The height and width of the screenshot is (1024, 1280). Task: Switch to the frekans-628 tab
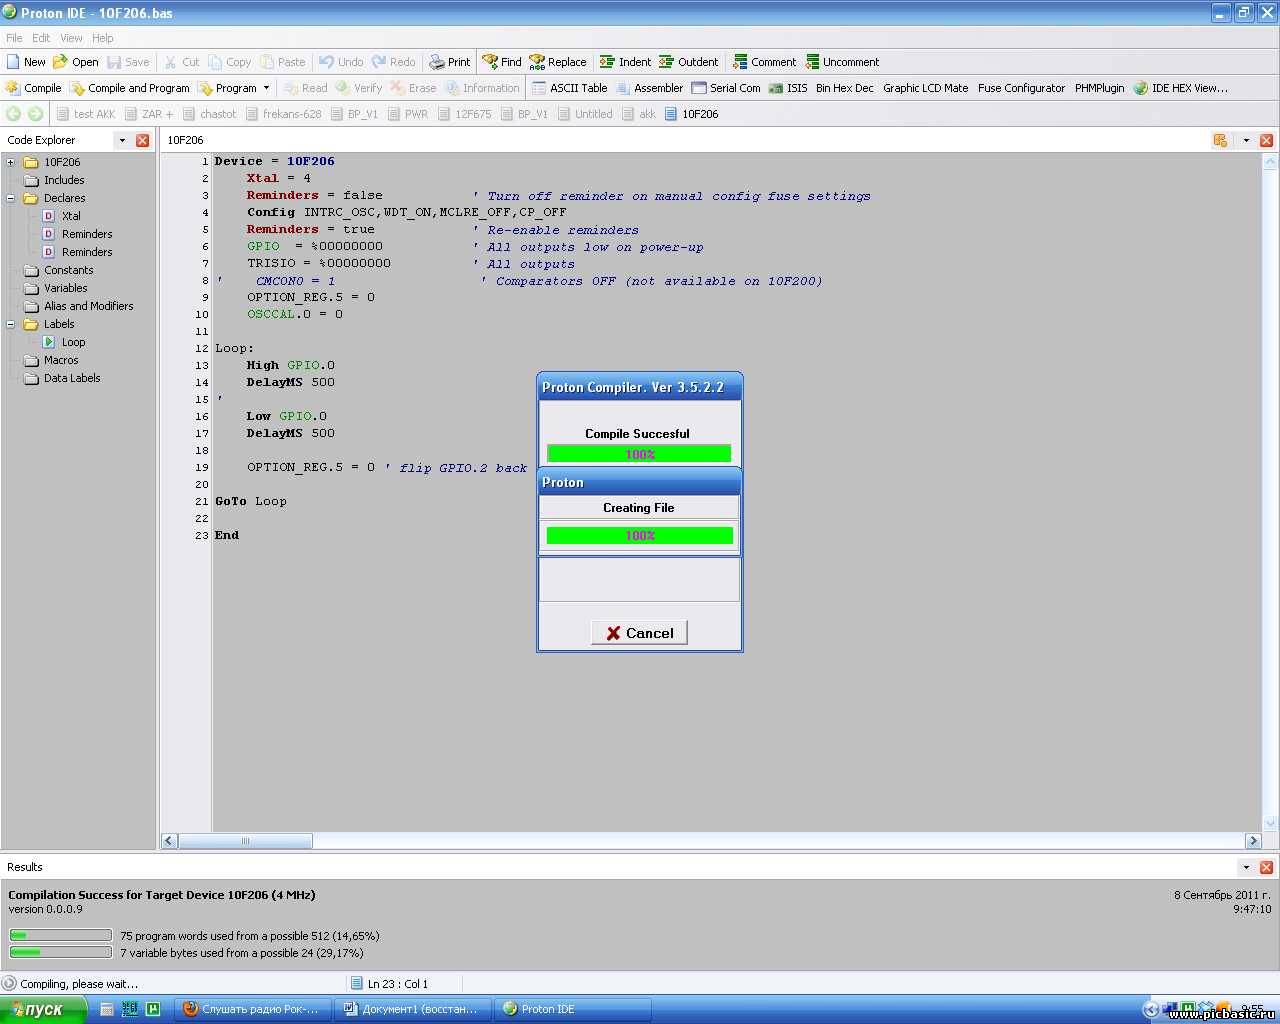point(283,114)
